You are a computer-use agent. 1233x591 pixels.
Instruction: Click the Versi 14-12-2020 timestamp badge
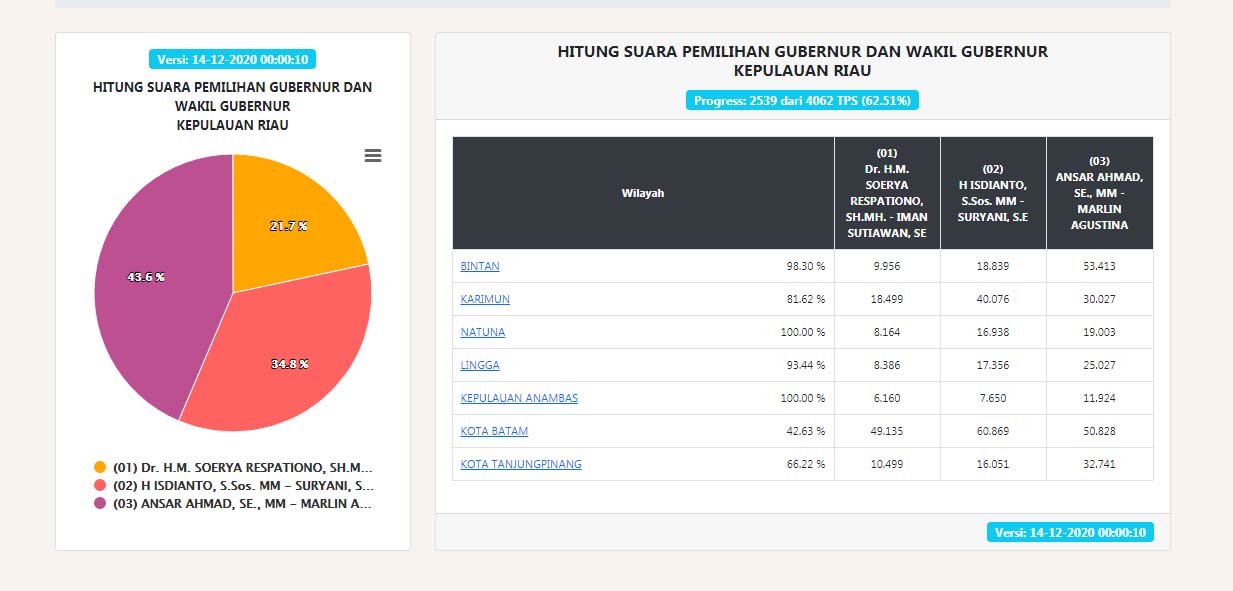point(234,58)
